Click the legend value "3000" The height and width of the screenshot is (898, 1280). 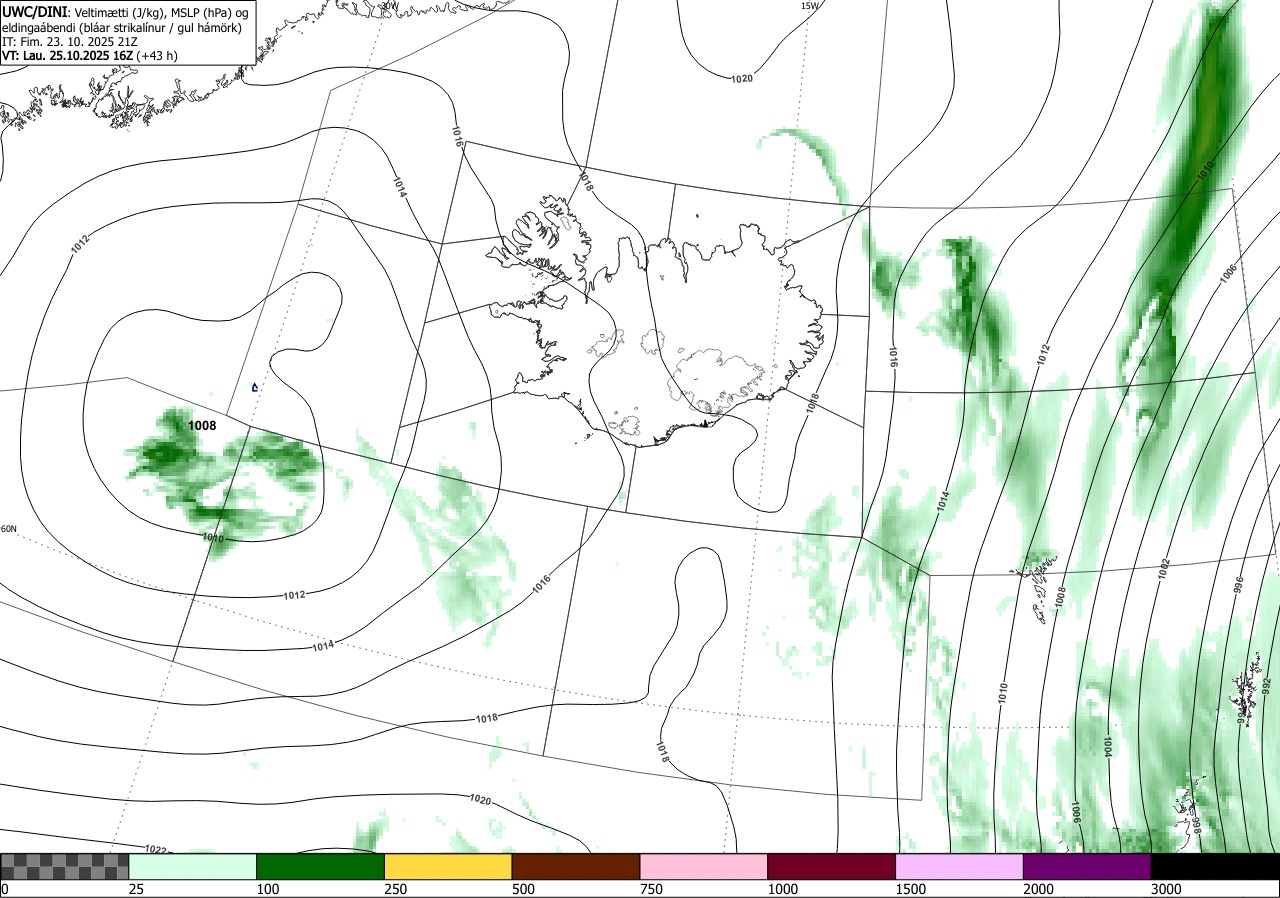point(1168,889)
